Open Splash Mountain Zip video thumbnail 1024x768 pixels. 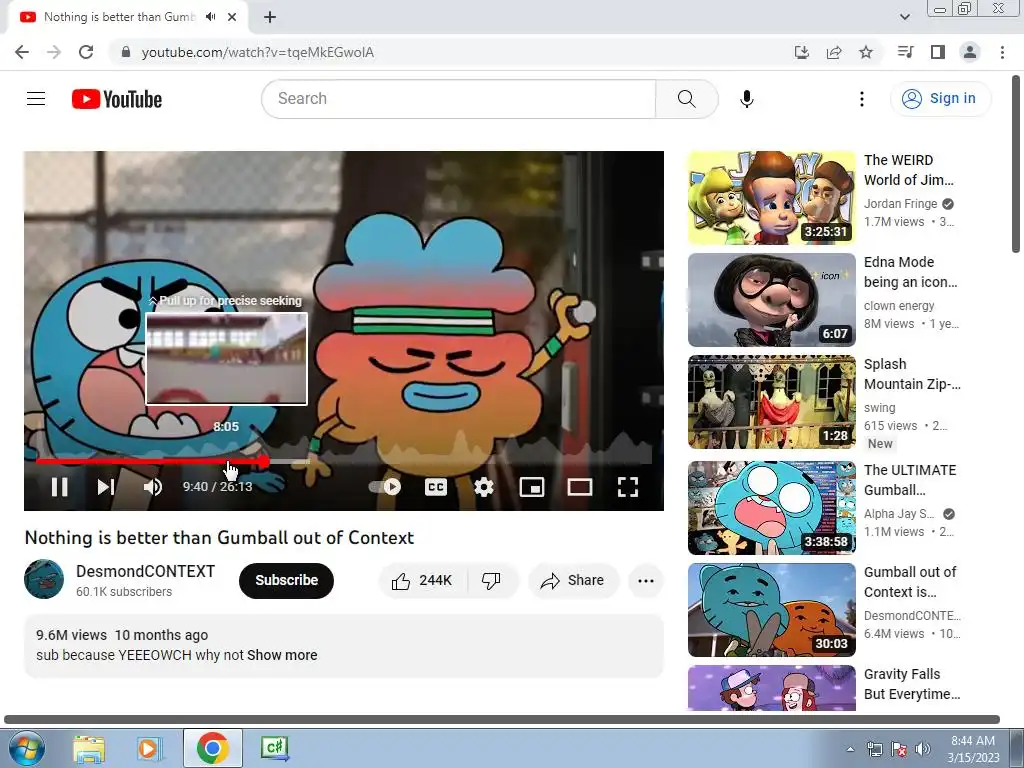pyautogui.click(x=771, y=402)
